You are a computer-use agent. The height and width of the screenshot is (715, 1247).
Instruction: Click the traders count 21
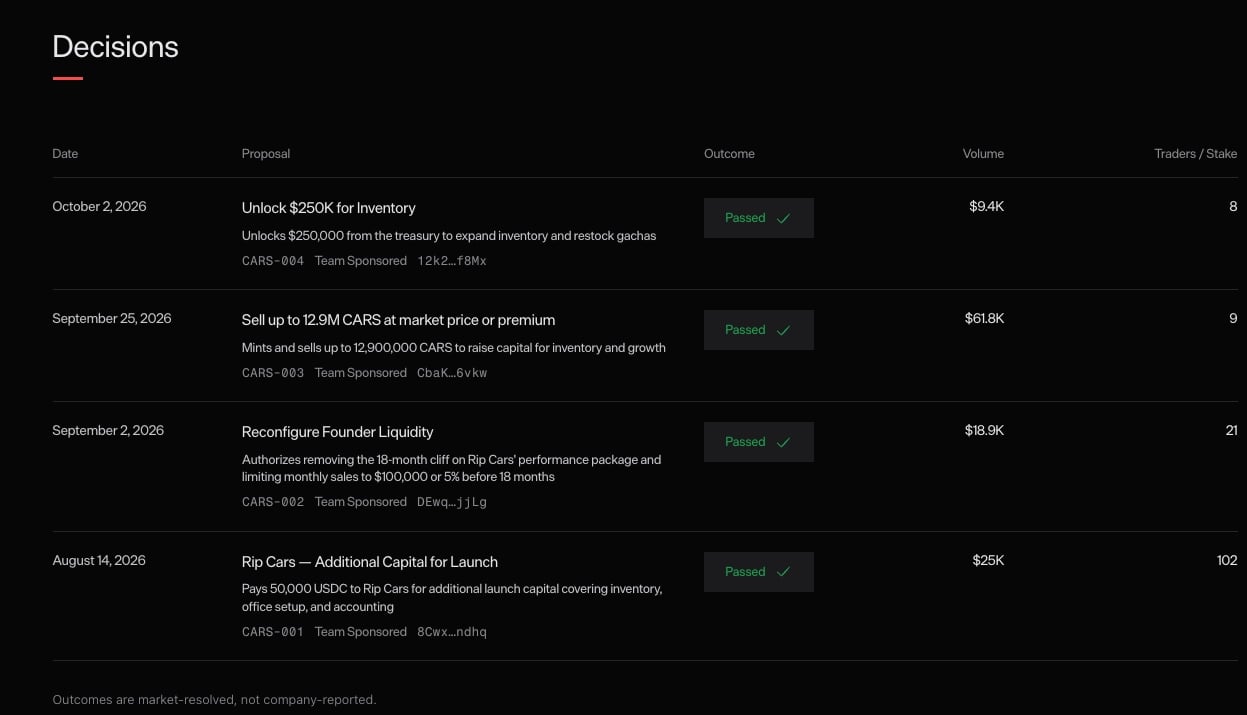[1231, 431]
